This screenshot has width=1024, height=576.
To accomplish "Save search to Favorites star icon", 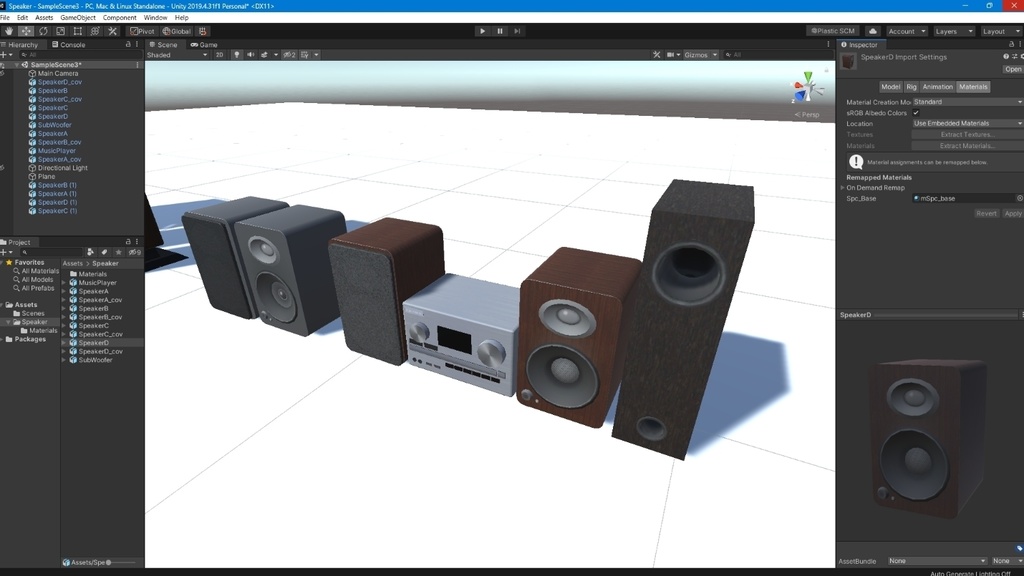I will (118, 252).
